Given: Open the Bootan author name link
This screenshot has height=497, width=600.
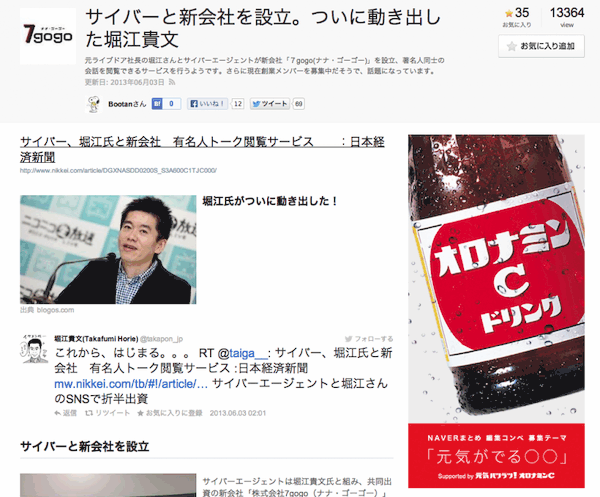Looking at the screenshot, I should pyautogui.click(x=123, y=104).
